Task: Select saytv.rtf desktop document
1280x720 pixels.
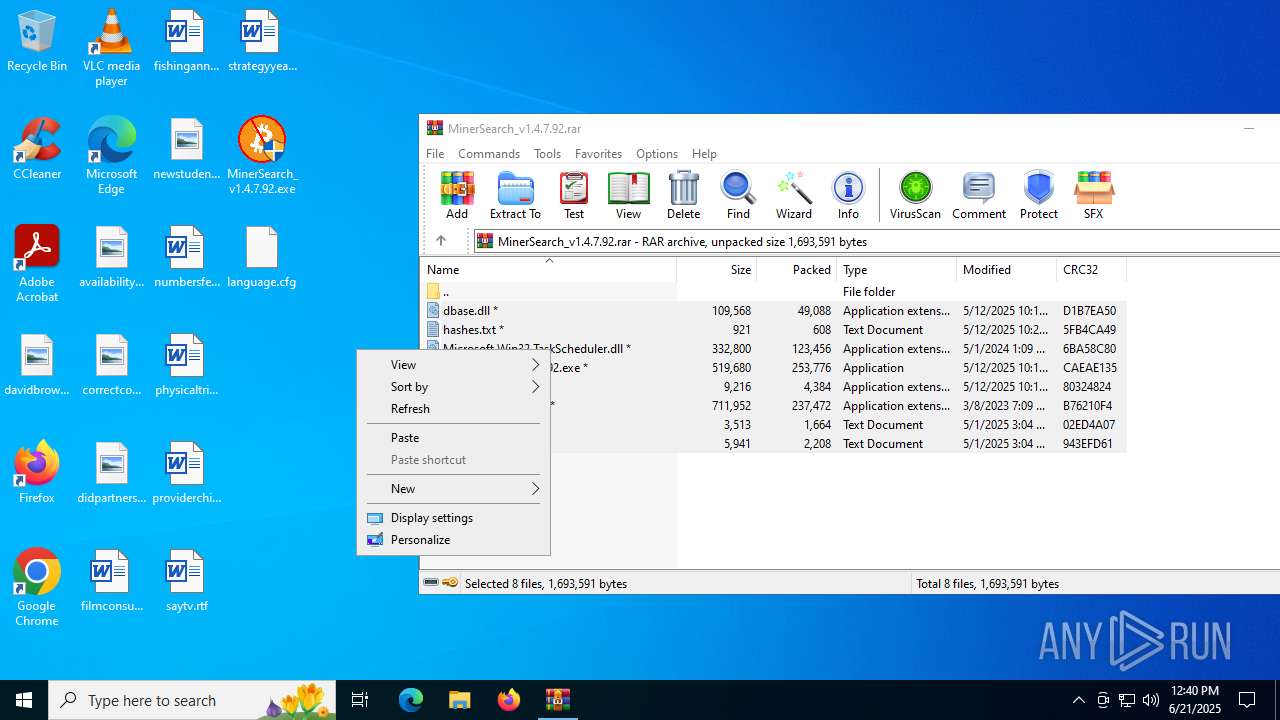Action: [186, 581]
